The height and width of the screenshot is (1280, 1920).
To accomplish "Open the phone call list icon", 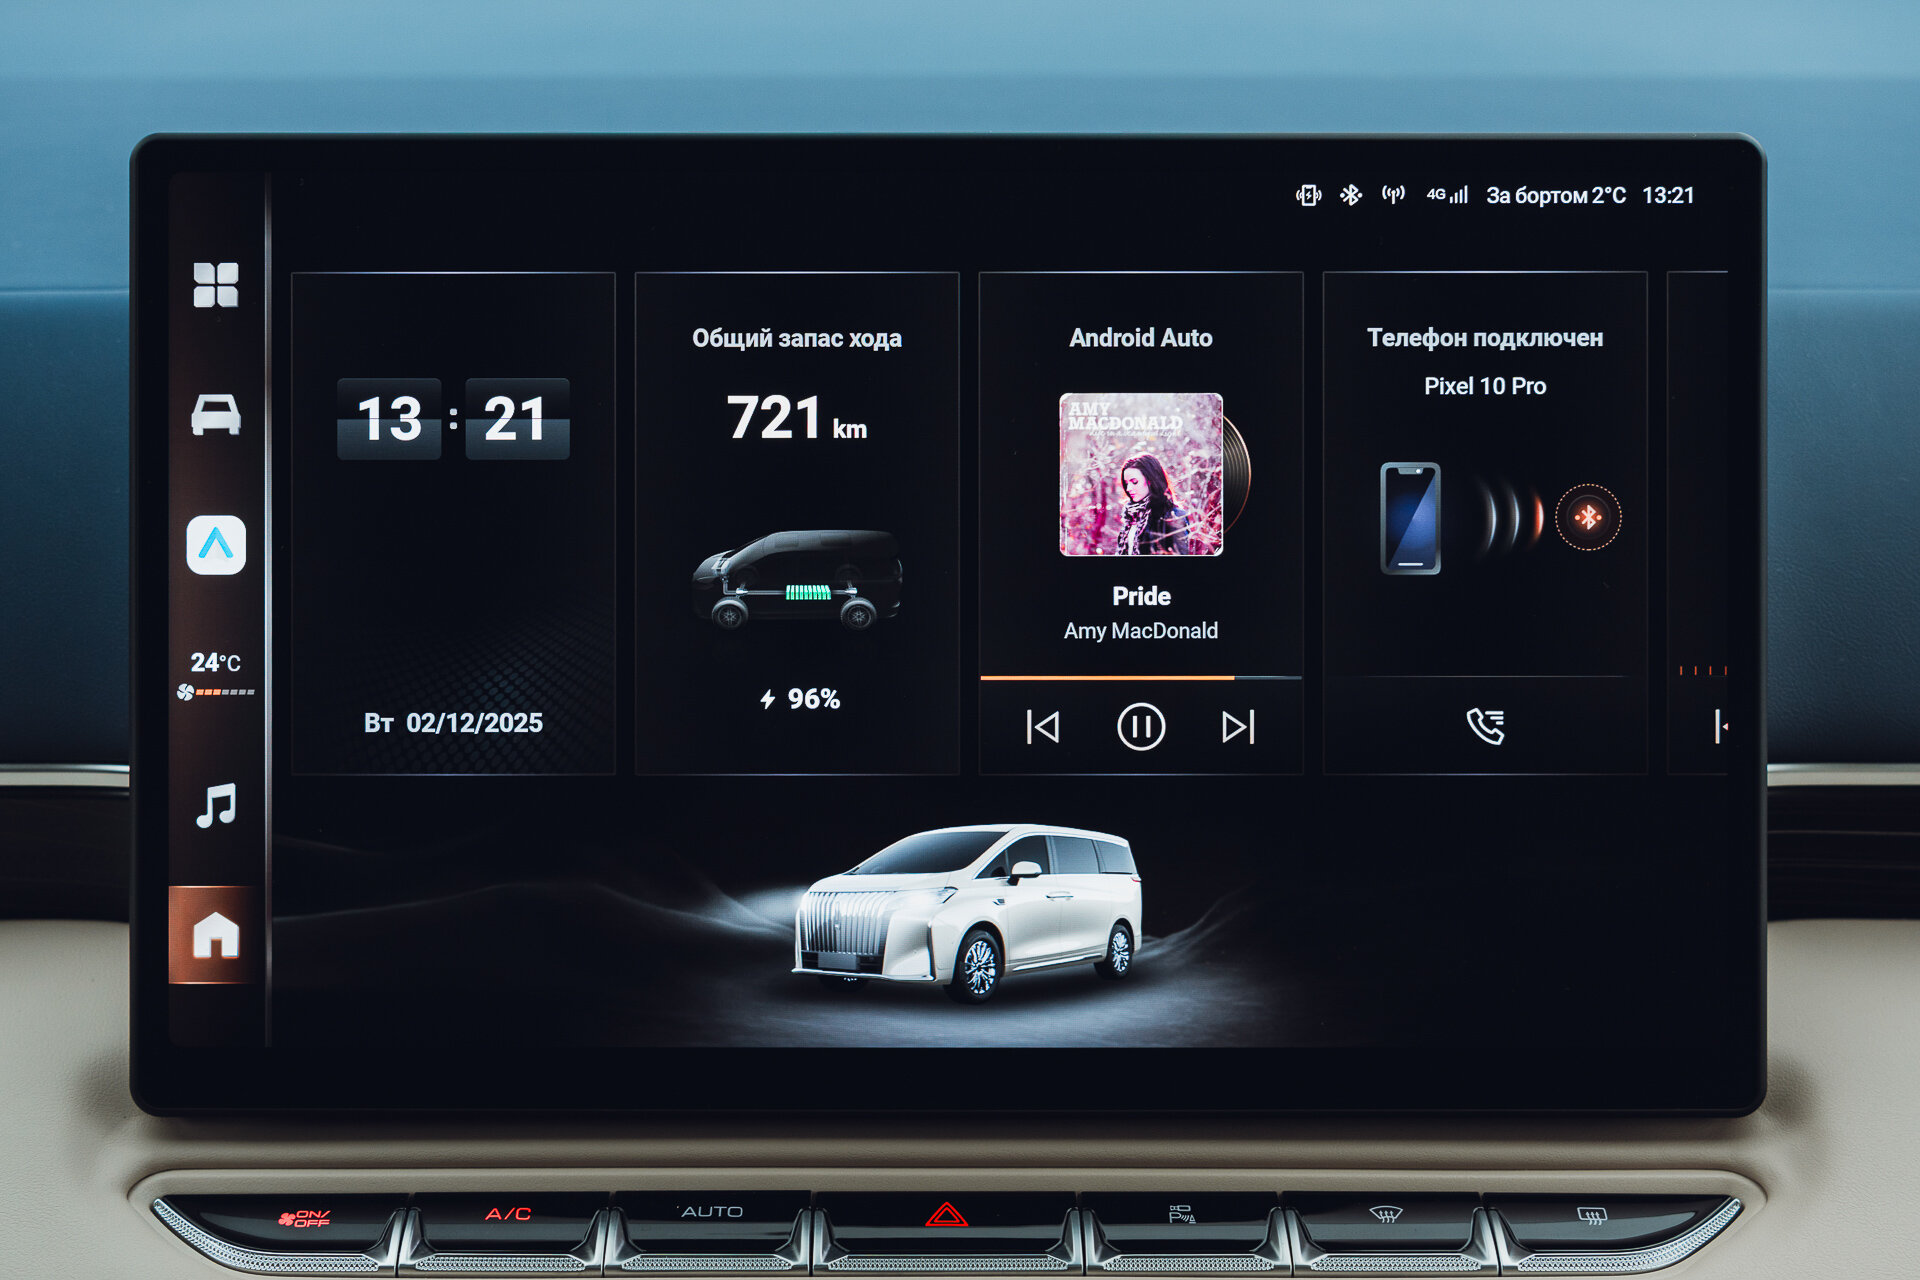I will (x=1485, y=727).
